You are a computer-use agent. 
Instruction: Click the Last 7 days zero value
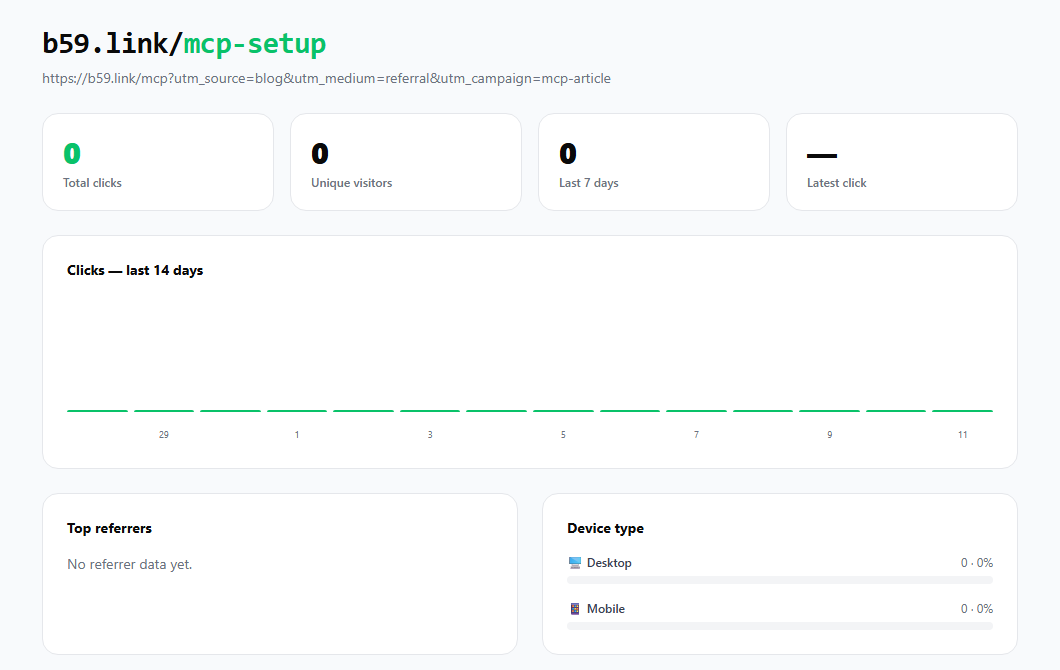(x=568, y=153)
